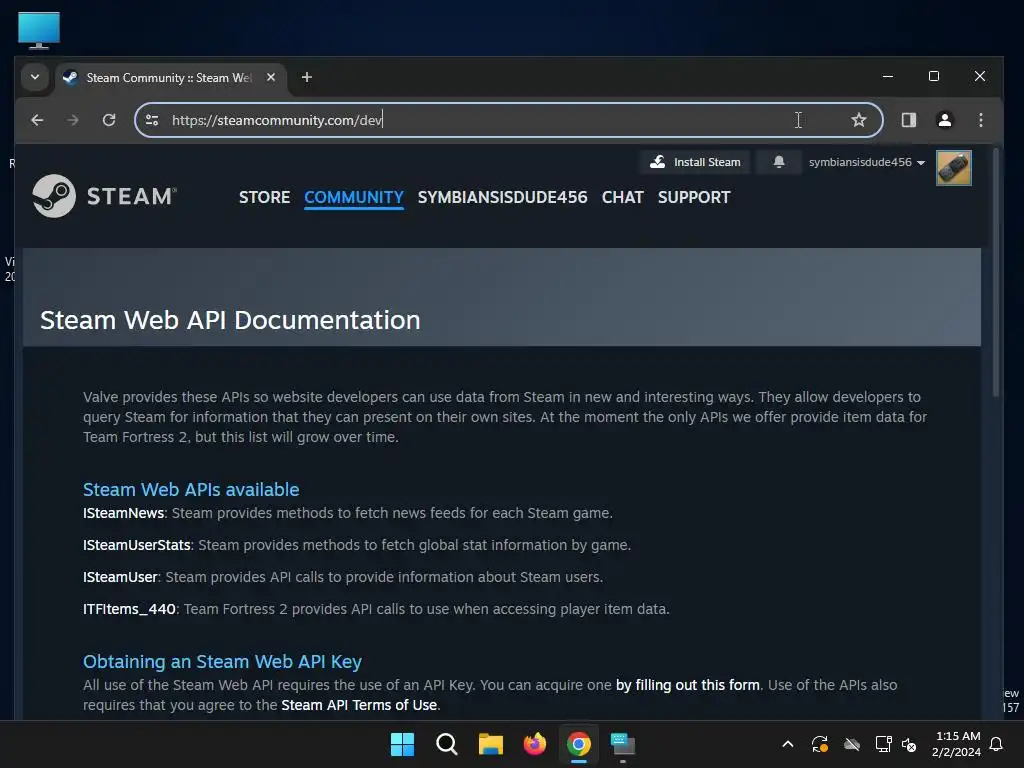1024x768 pixels.
Task: Click the network display tray icon
Action: coord(884,744)
